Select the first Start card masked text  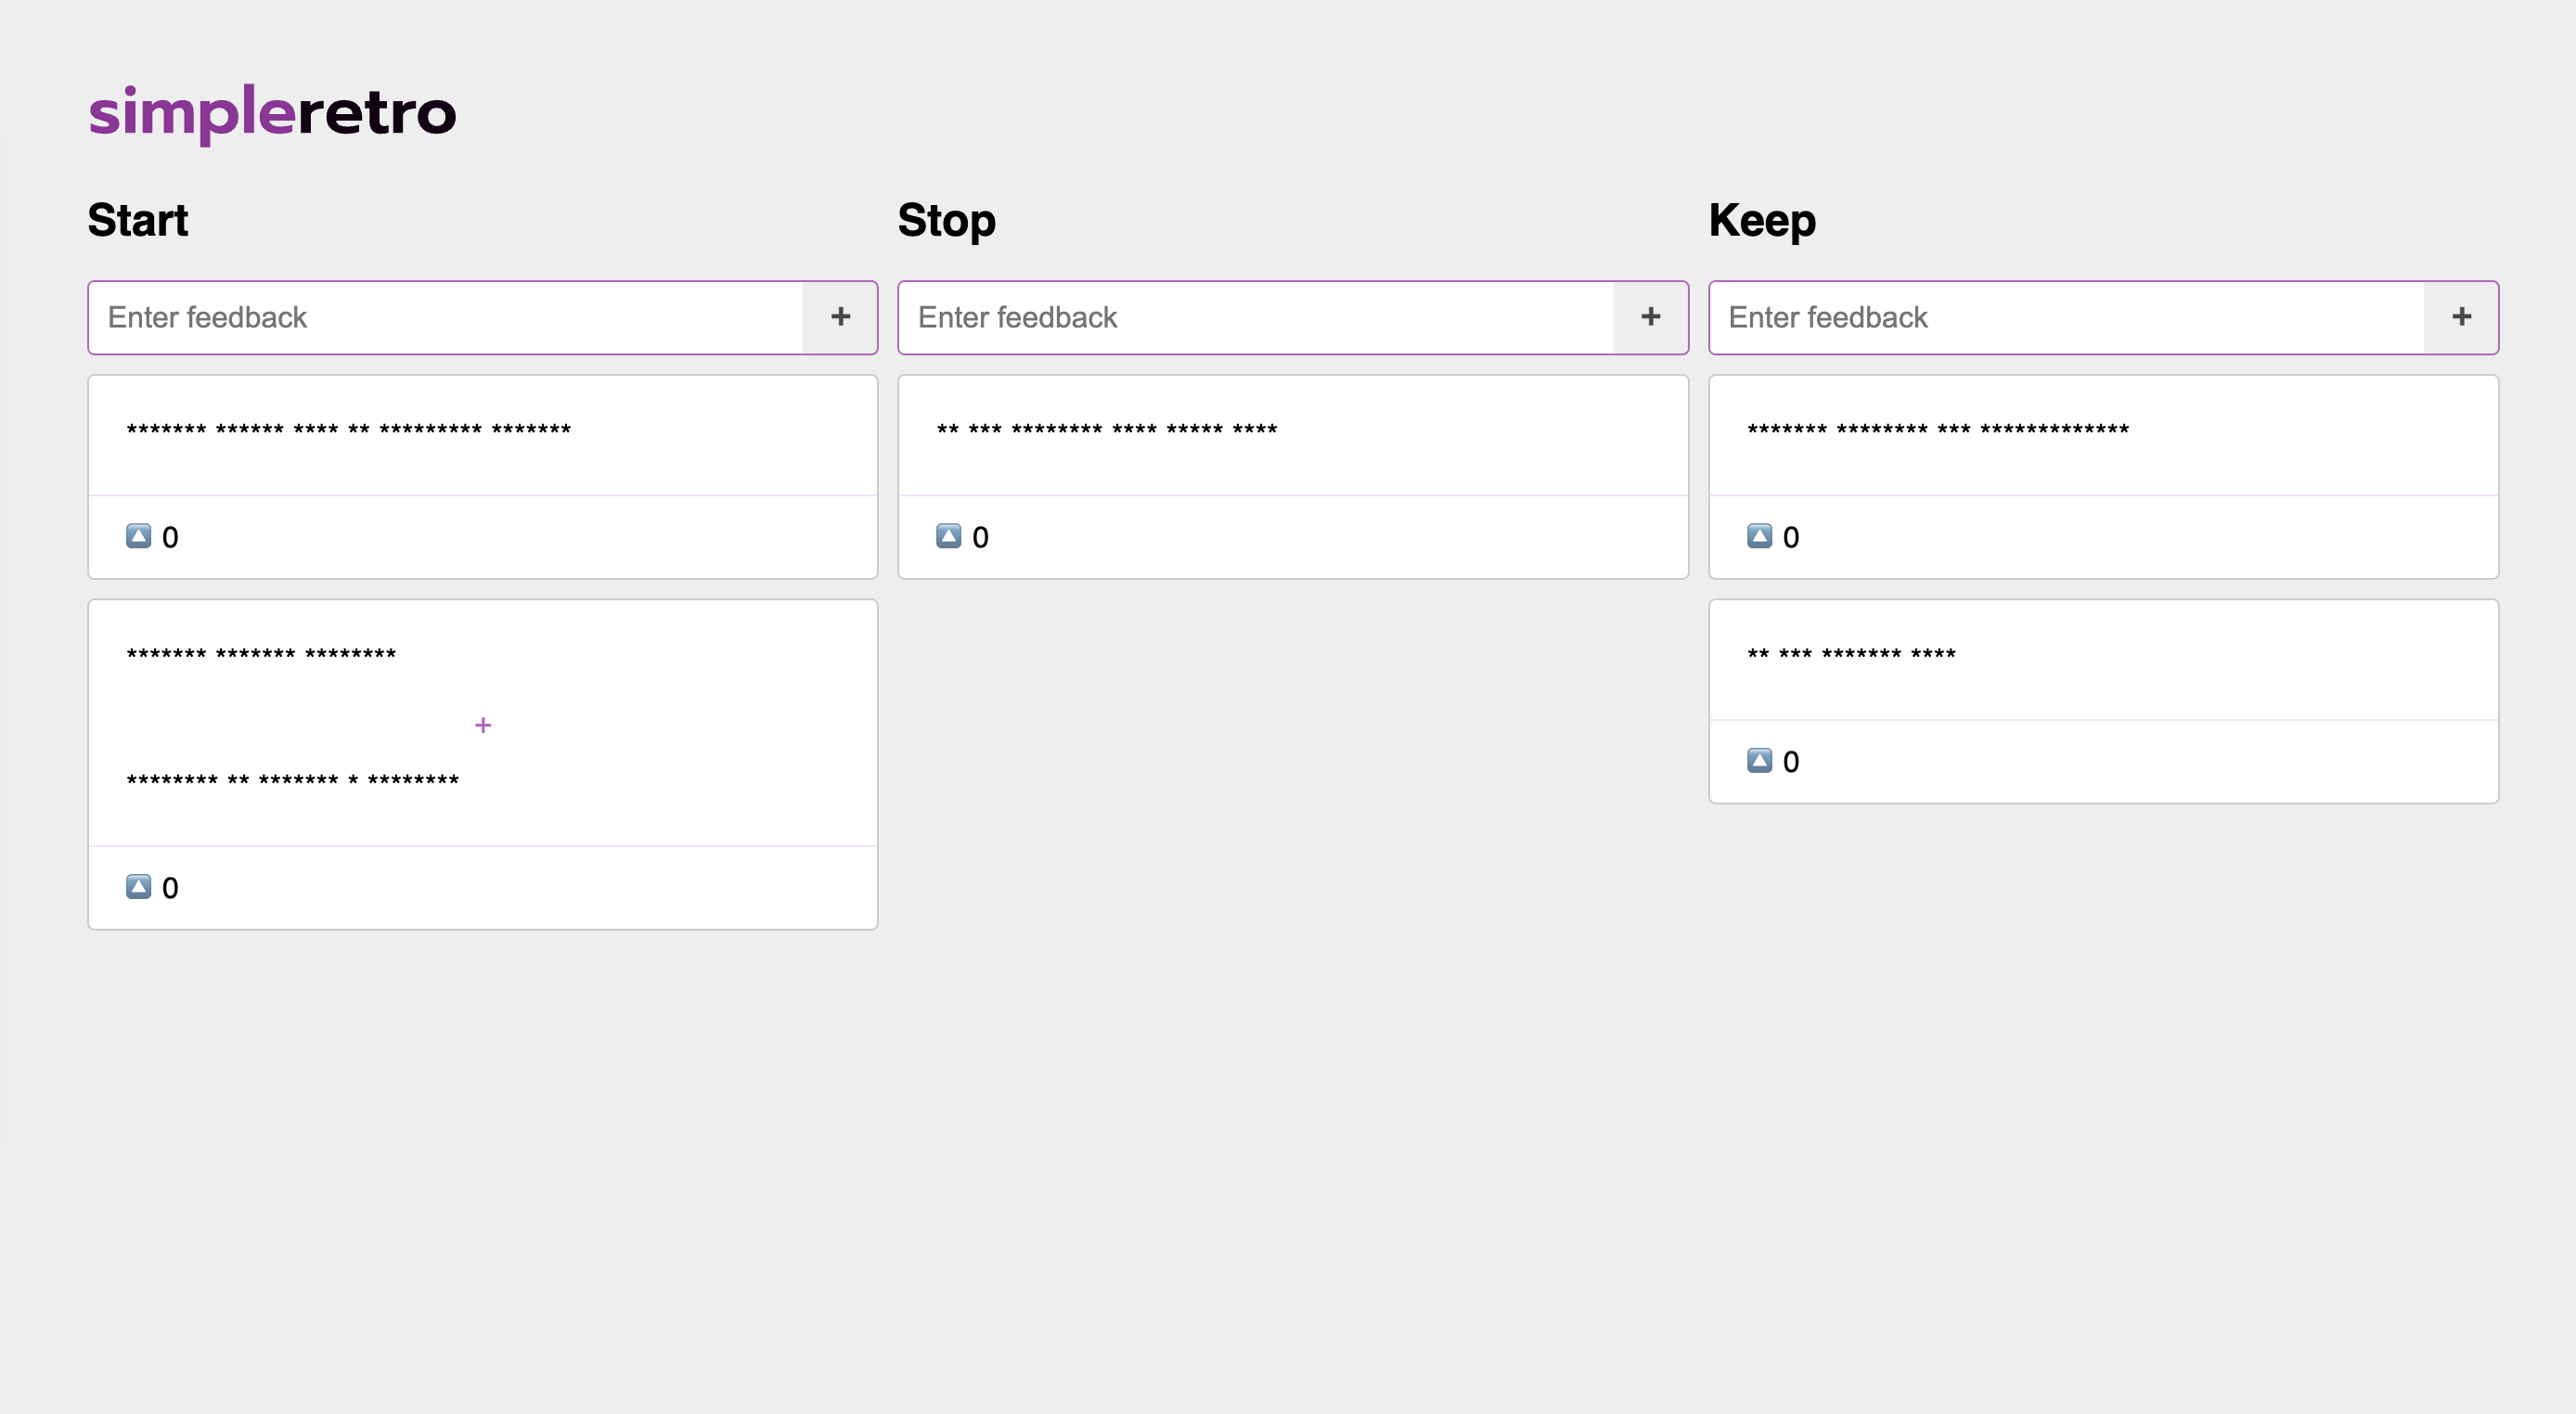tap(349, 430)
